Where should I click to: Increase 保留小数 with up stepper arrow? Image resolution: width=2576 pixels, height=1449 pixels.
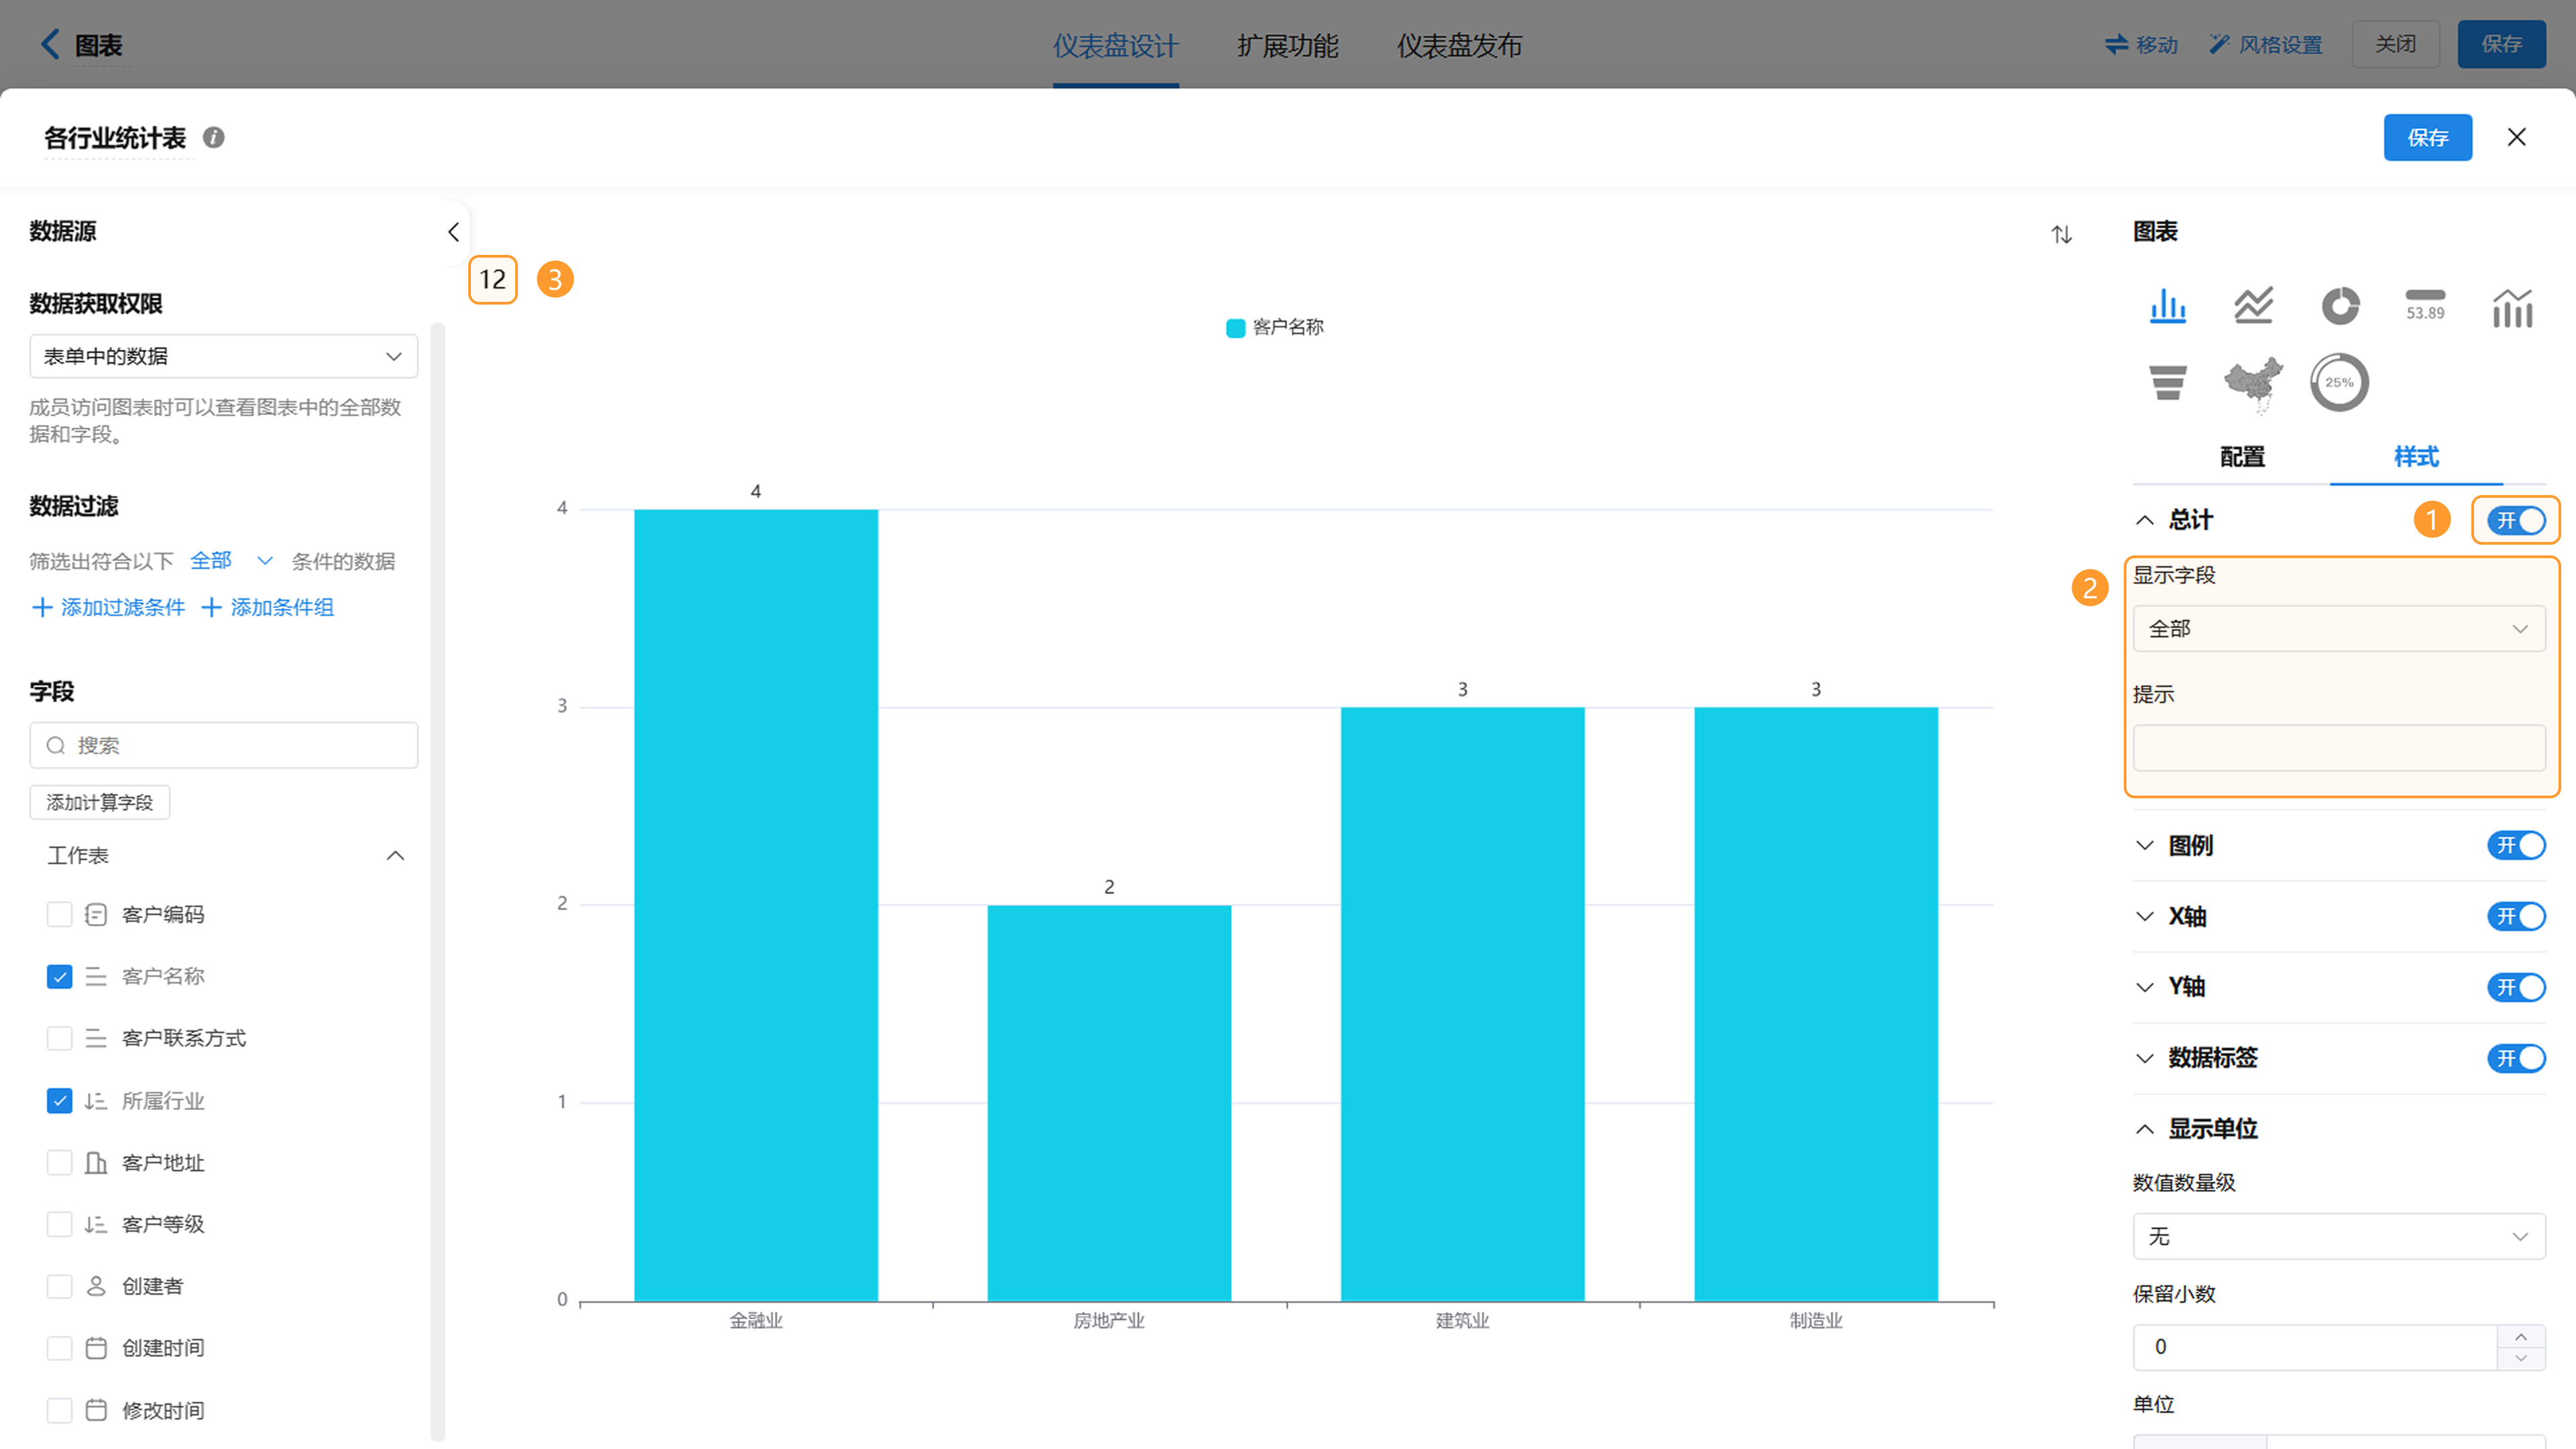point(2520,1336)
